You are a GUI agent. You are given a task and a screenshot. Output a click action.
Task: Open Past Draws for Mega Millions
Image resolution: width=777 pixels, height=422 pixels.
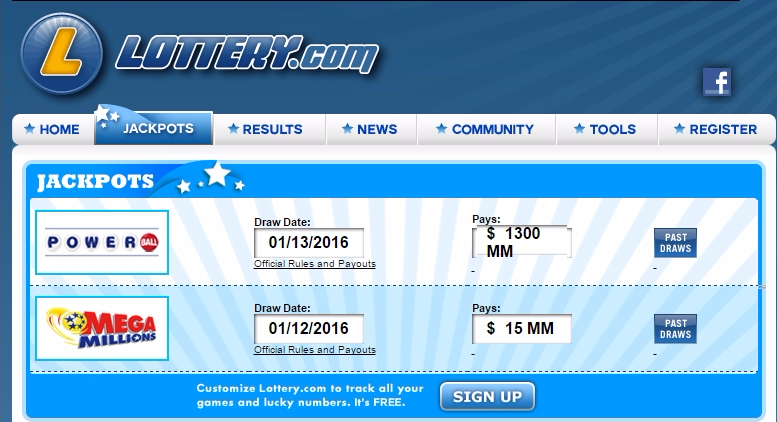pos(675,329)
